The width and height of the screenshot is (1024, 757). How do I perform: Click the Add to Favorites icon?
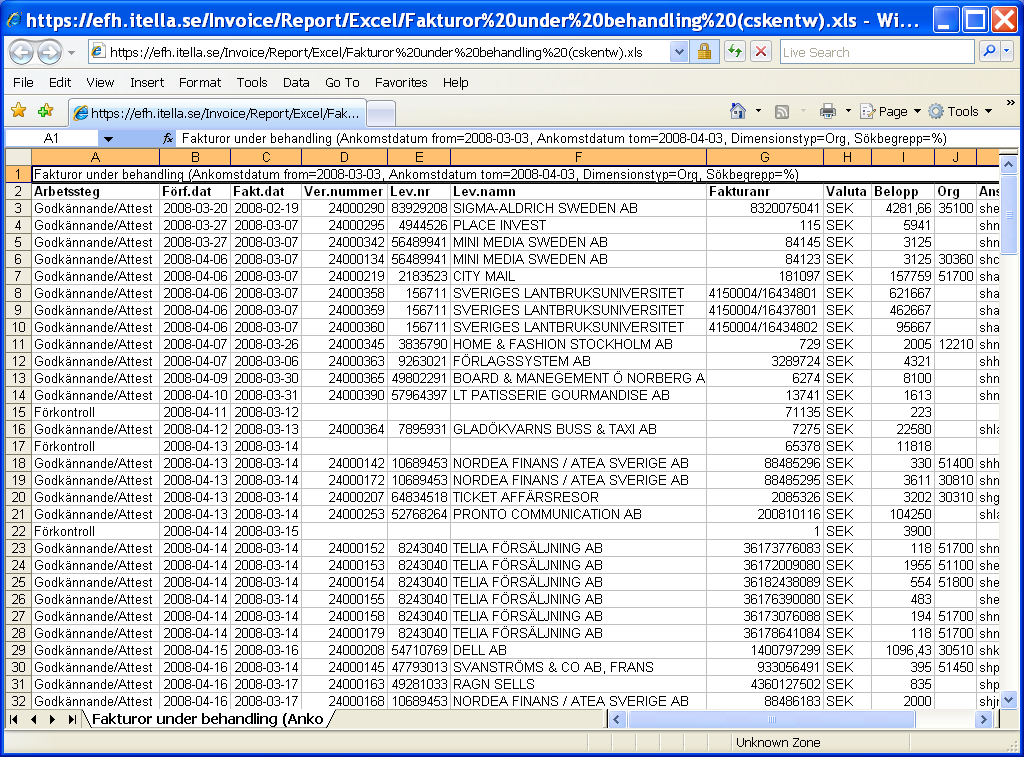[x=46, y=111]
